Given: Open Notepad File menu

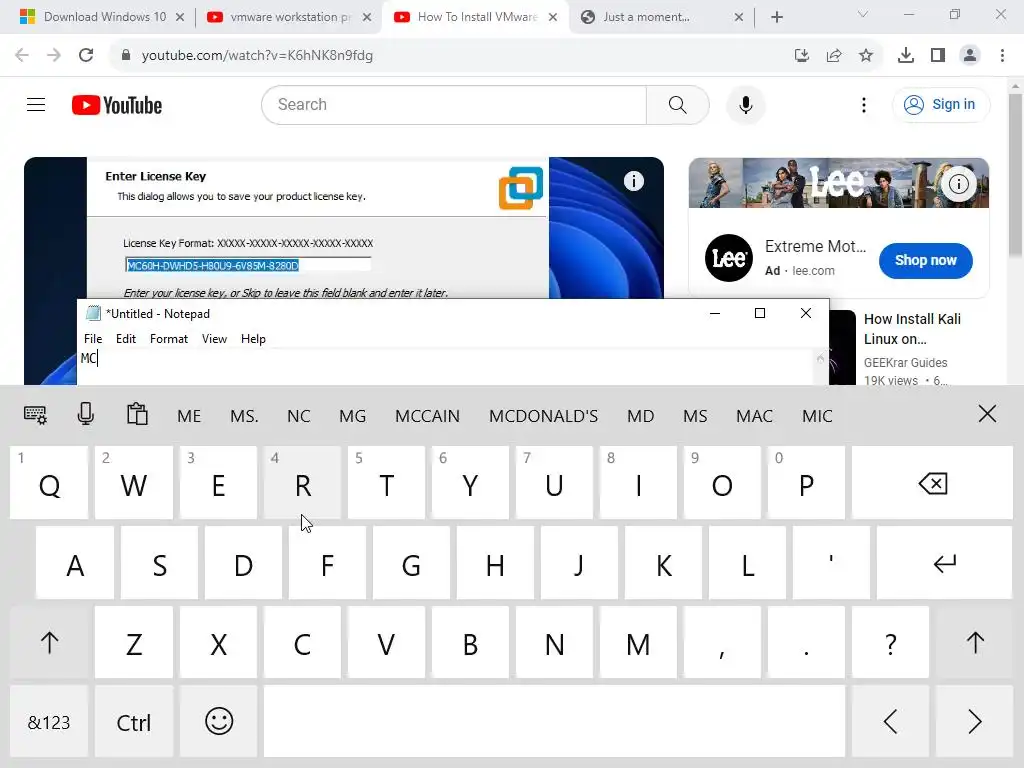Looking at the screenshot, I should (x=93, y=338).
